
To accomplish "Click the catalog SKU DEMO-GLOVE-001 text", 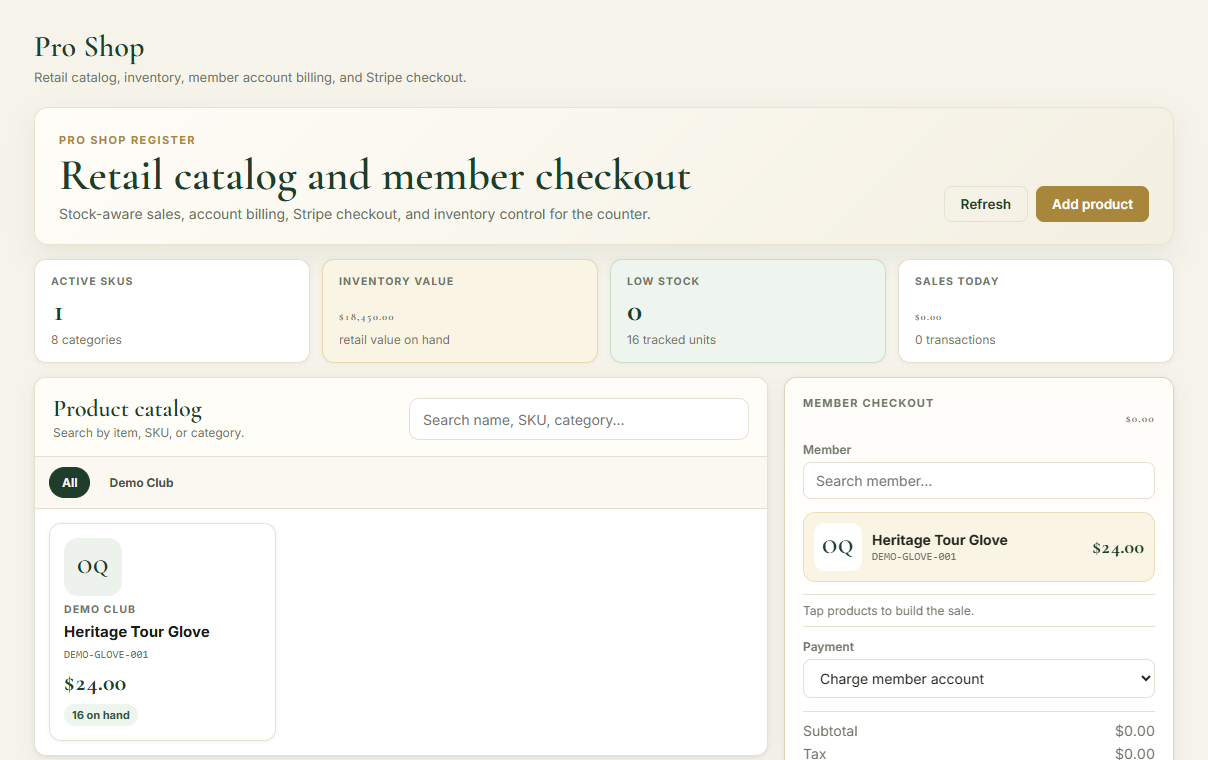I will pos(106,655).
